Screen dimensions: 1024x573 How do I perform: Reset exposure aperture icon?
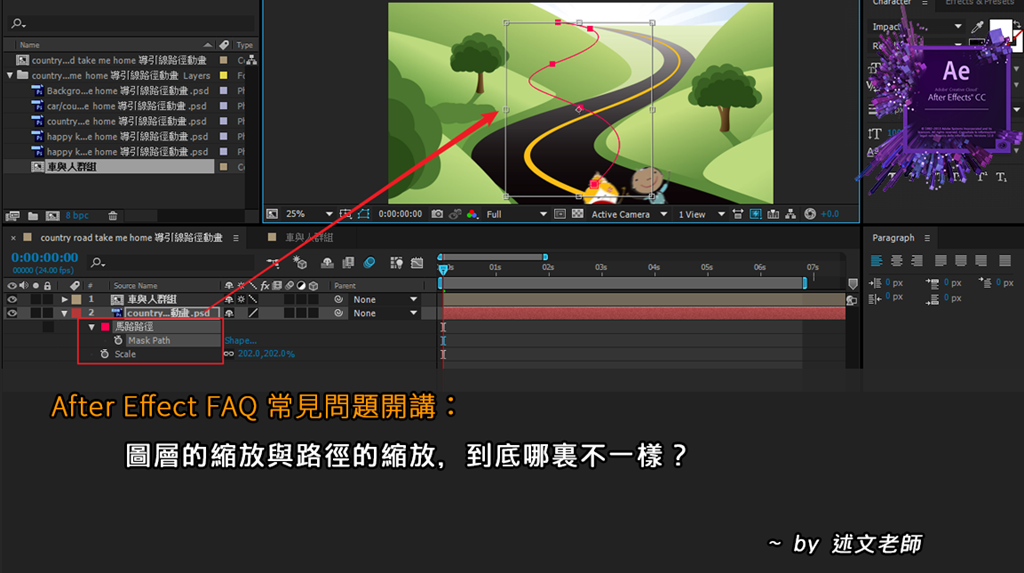click(810, 214)
